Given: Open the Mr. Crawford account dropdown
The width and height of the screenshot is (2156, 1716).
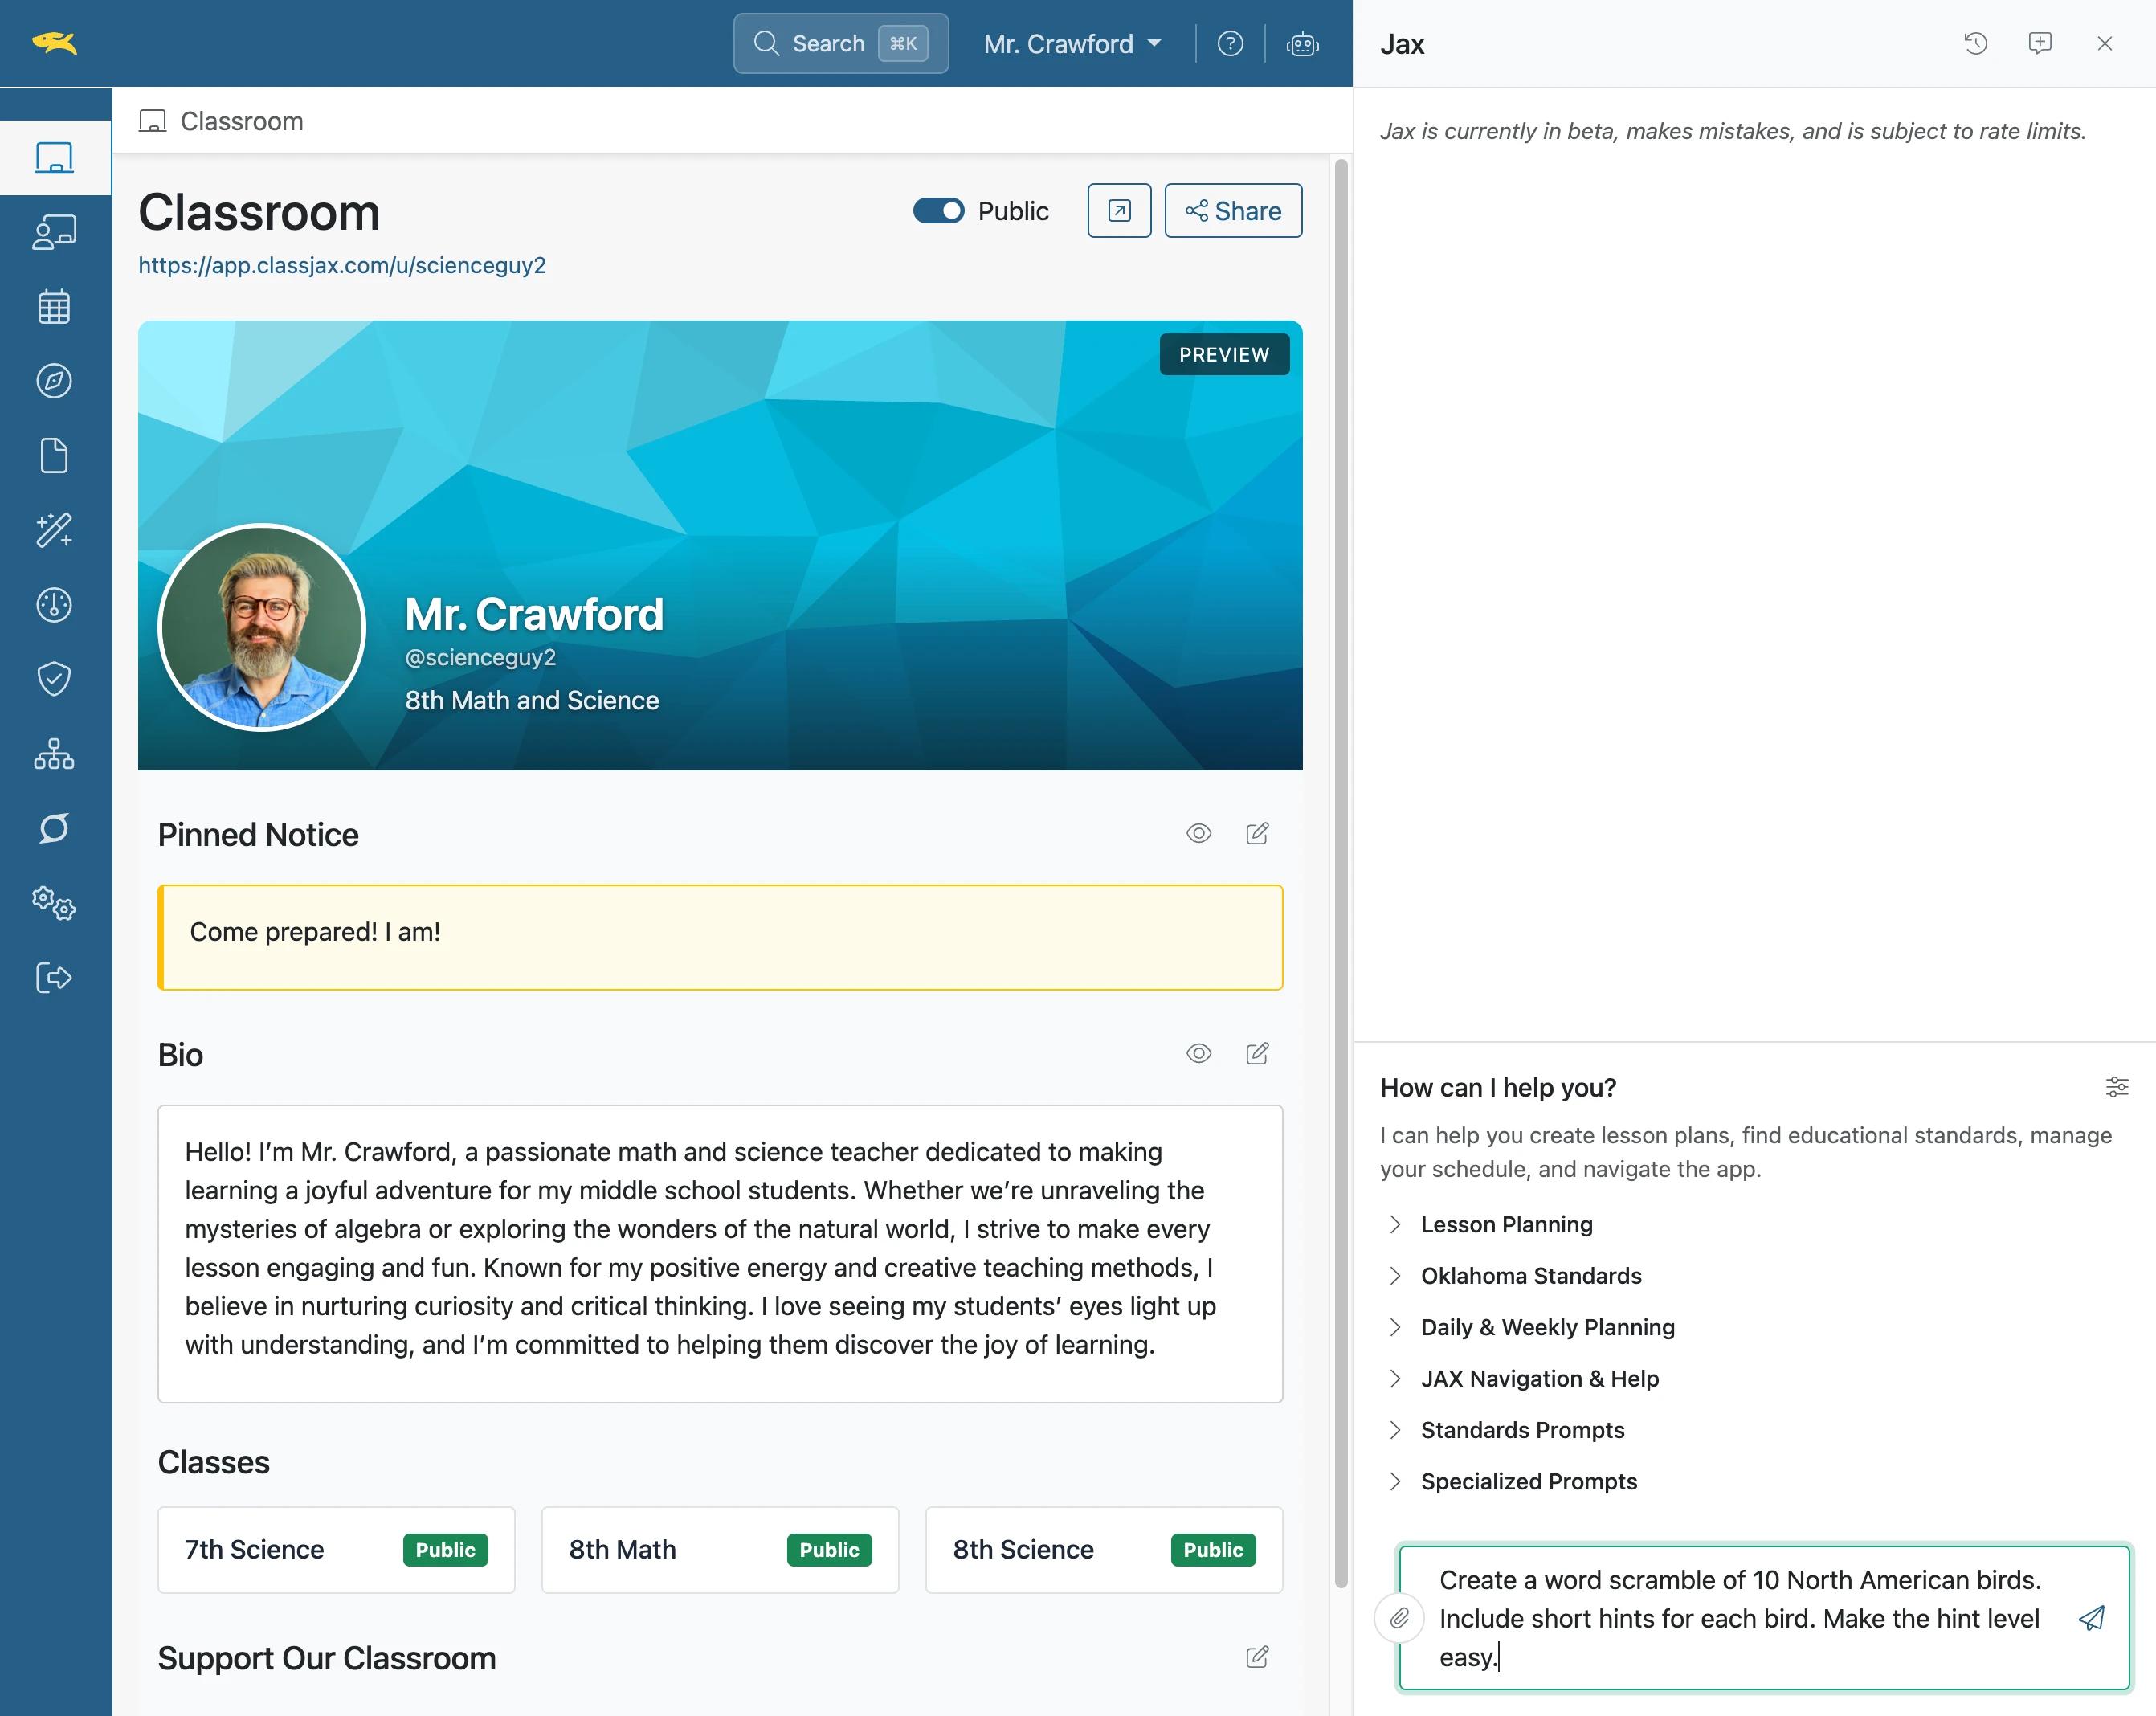Looking at the screenshot, I should [x=1072, y=44].
